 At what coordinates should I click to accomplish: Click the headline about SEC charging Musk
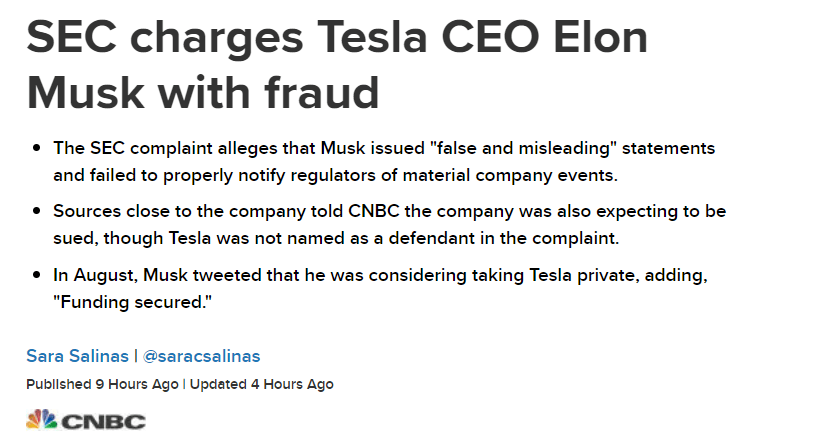pos(337,65)
